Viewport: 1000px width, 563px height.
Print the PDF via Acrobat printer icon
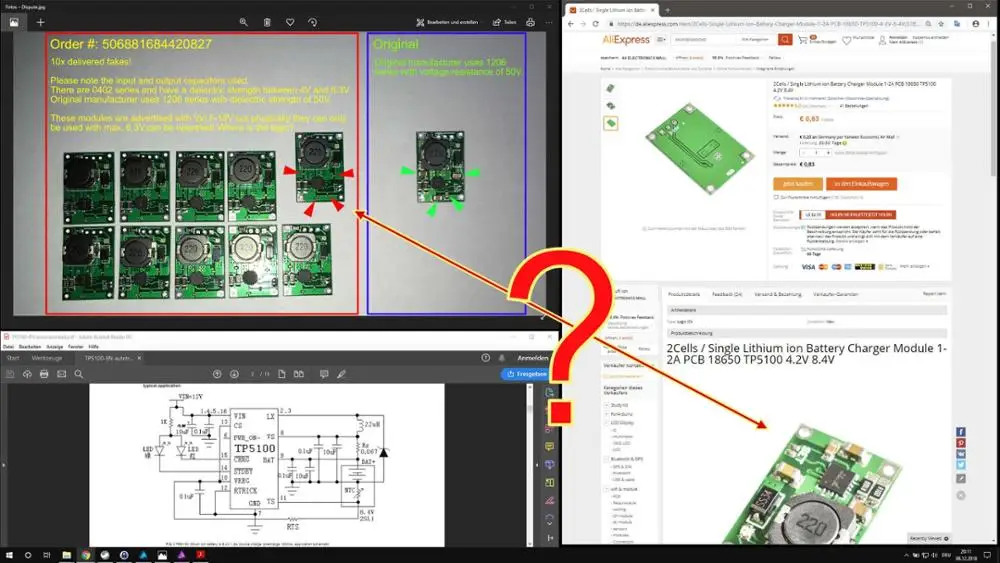click(44, 374)
